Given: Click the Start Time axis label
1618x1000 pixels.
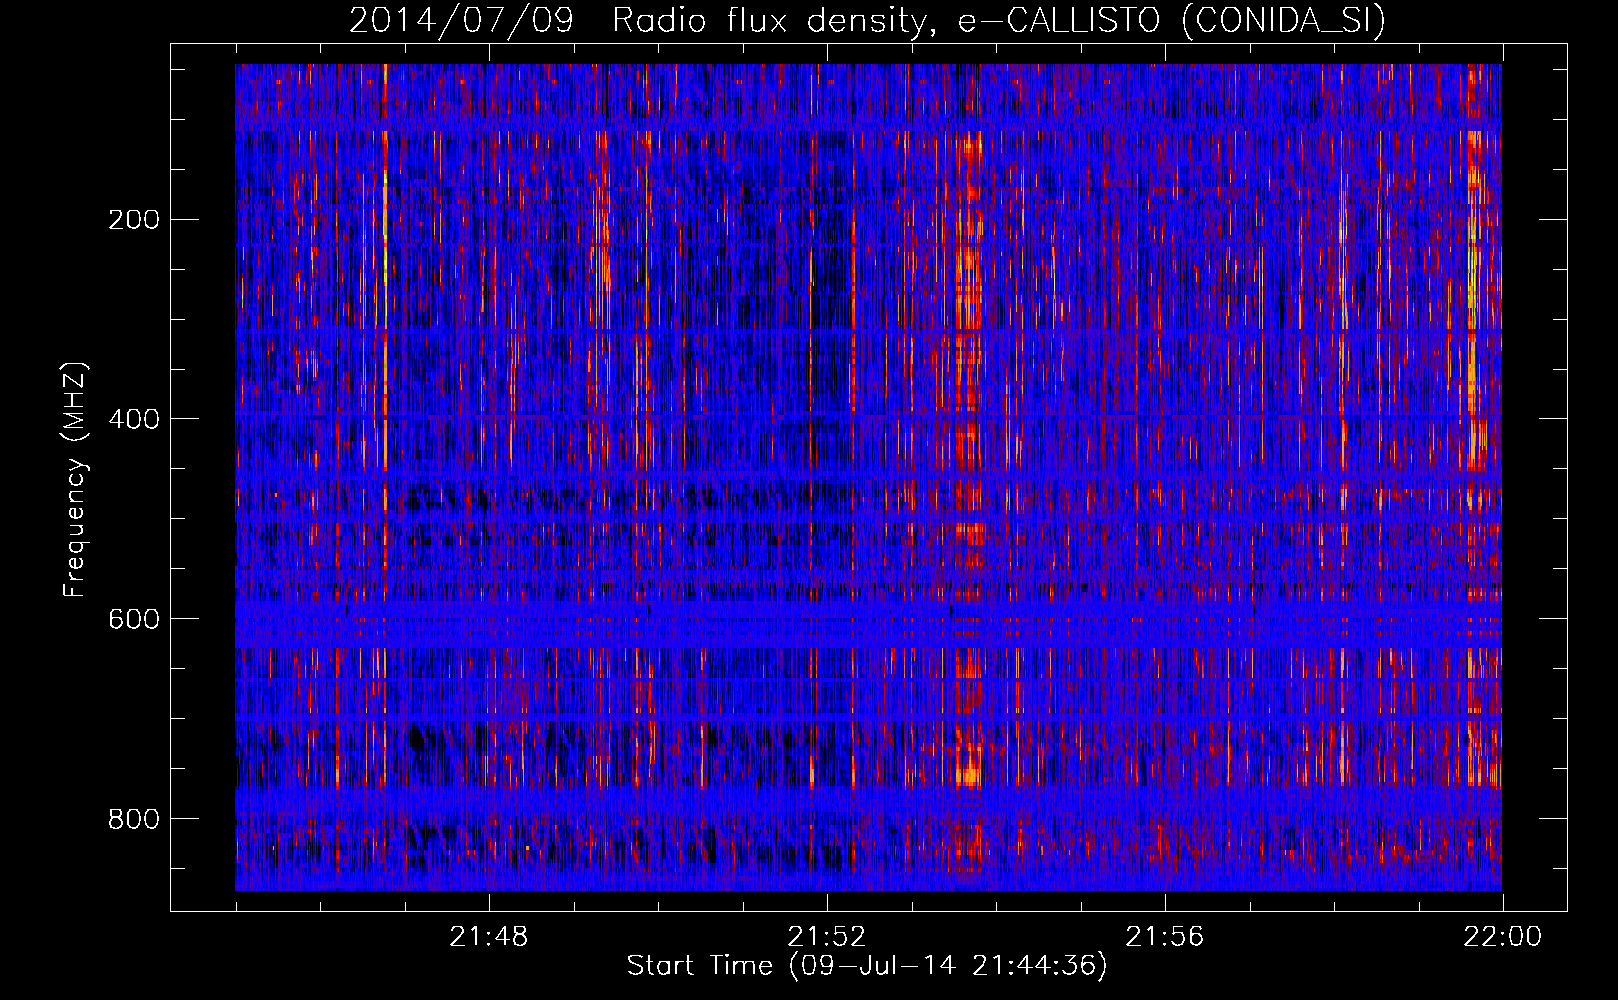Looking at the screenshot, I should (867, 966).
